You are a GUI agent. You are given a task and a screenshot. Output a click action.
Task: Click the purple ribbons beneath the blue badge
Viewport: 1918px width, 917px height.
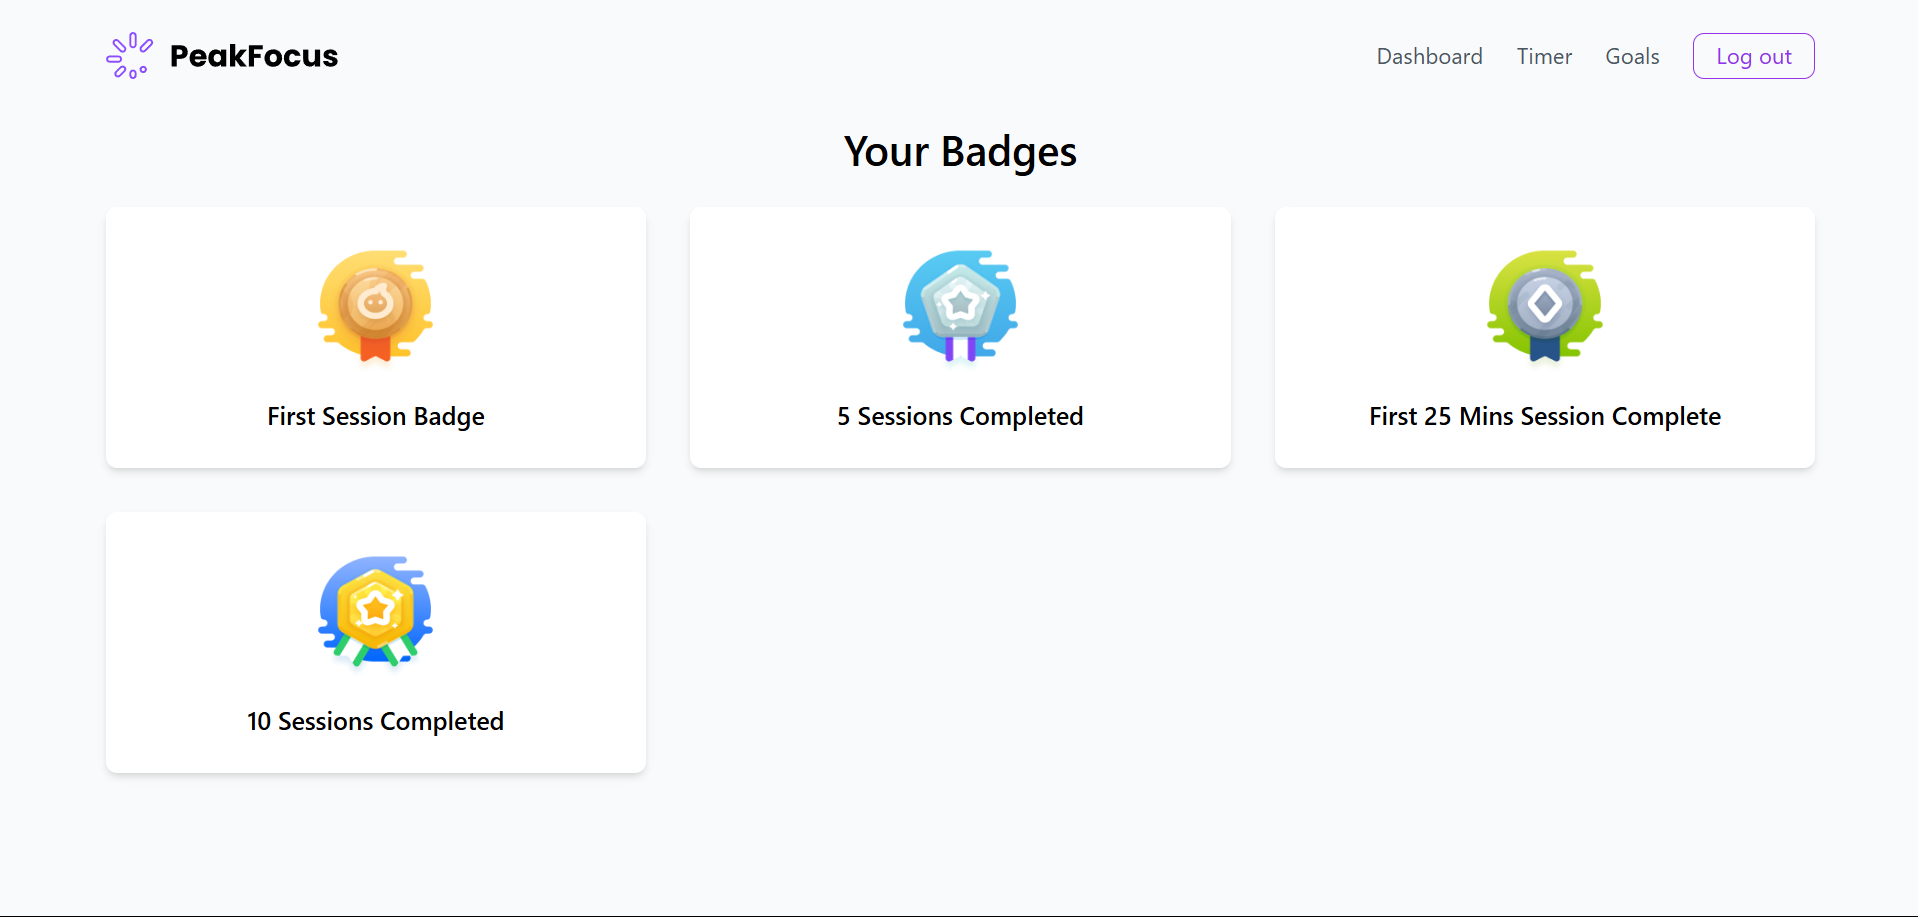960,349
